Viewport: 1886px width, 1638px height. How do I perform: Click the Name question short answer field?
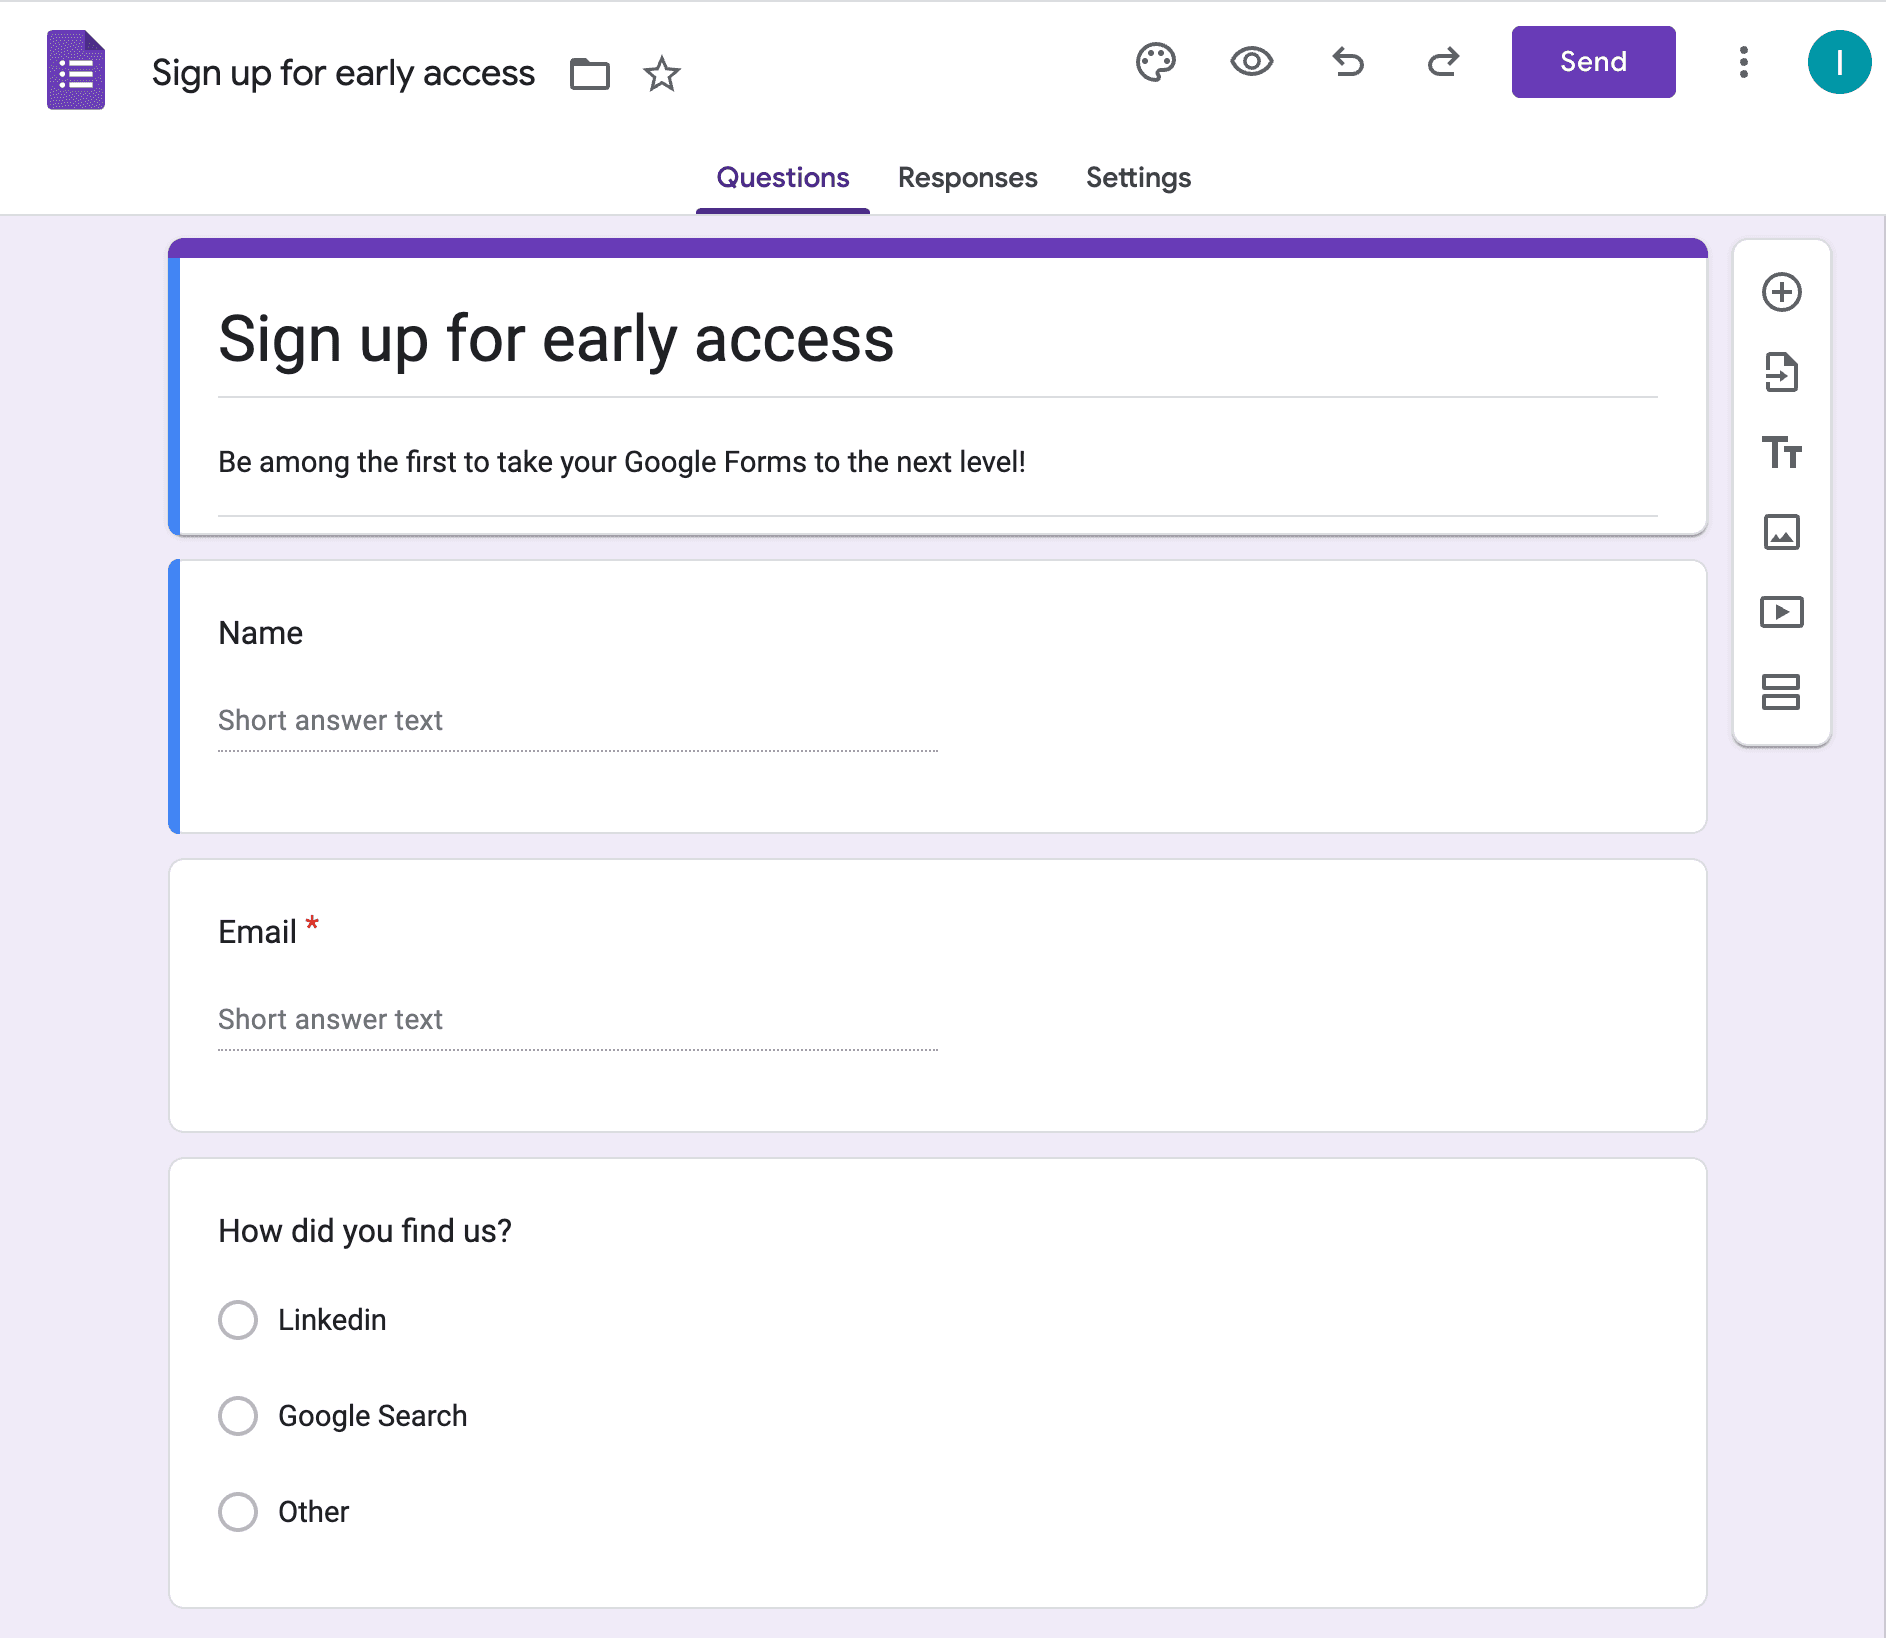[x=577, y=721]
